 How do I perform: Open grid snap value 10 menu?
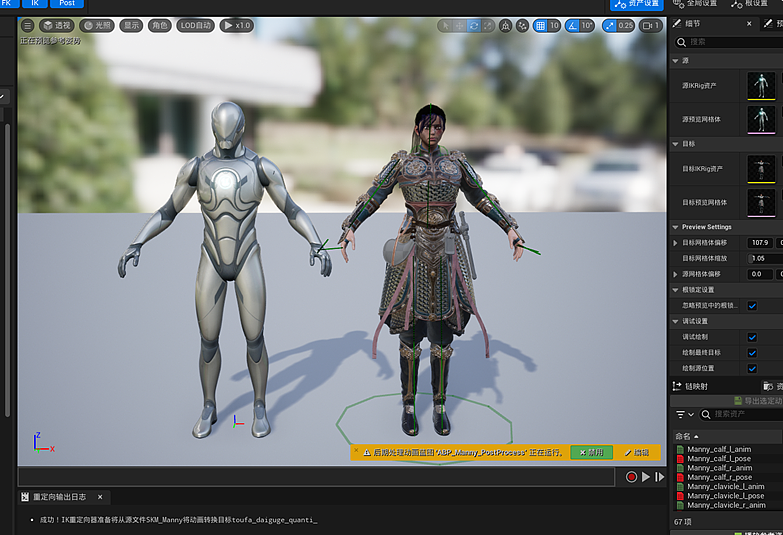click(x=554, y=25)
